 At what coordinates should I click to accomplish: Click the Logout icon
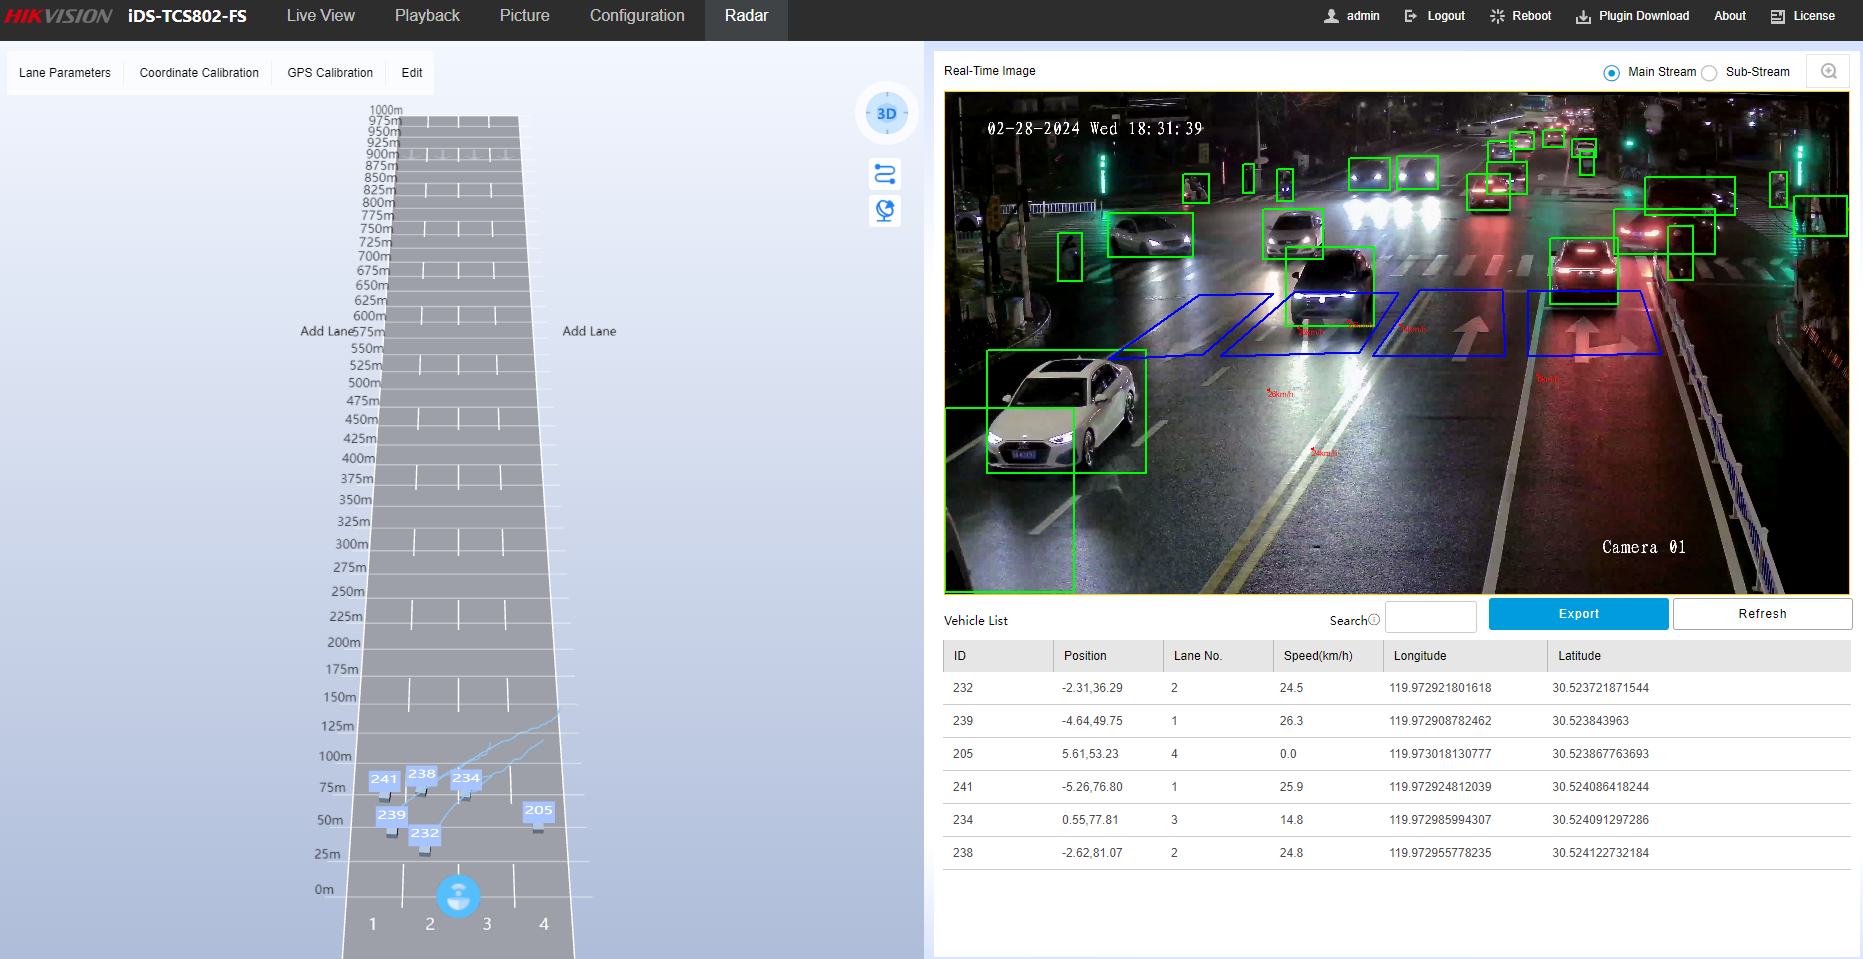click(1410, 16)
